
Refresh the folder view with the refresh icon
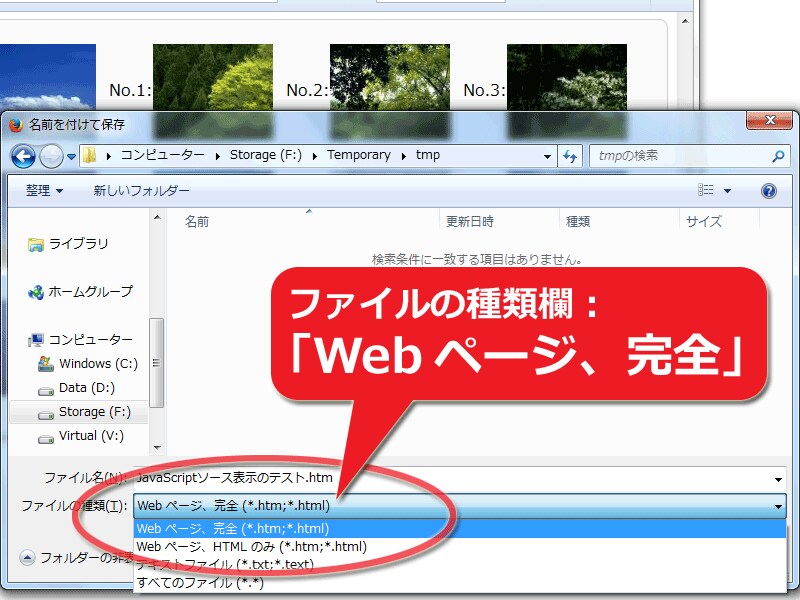(x=568, y=155)
